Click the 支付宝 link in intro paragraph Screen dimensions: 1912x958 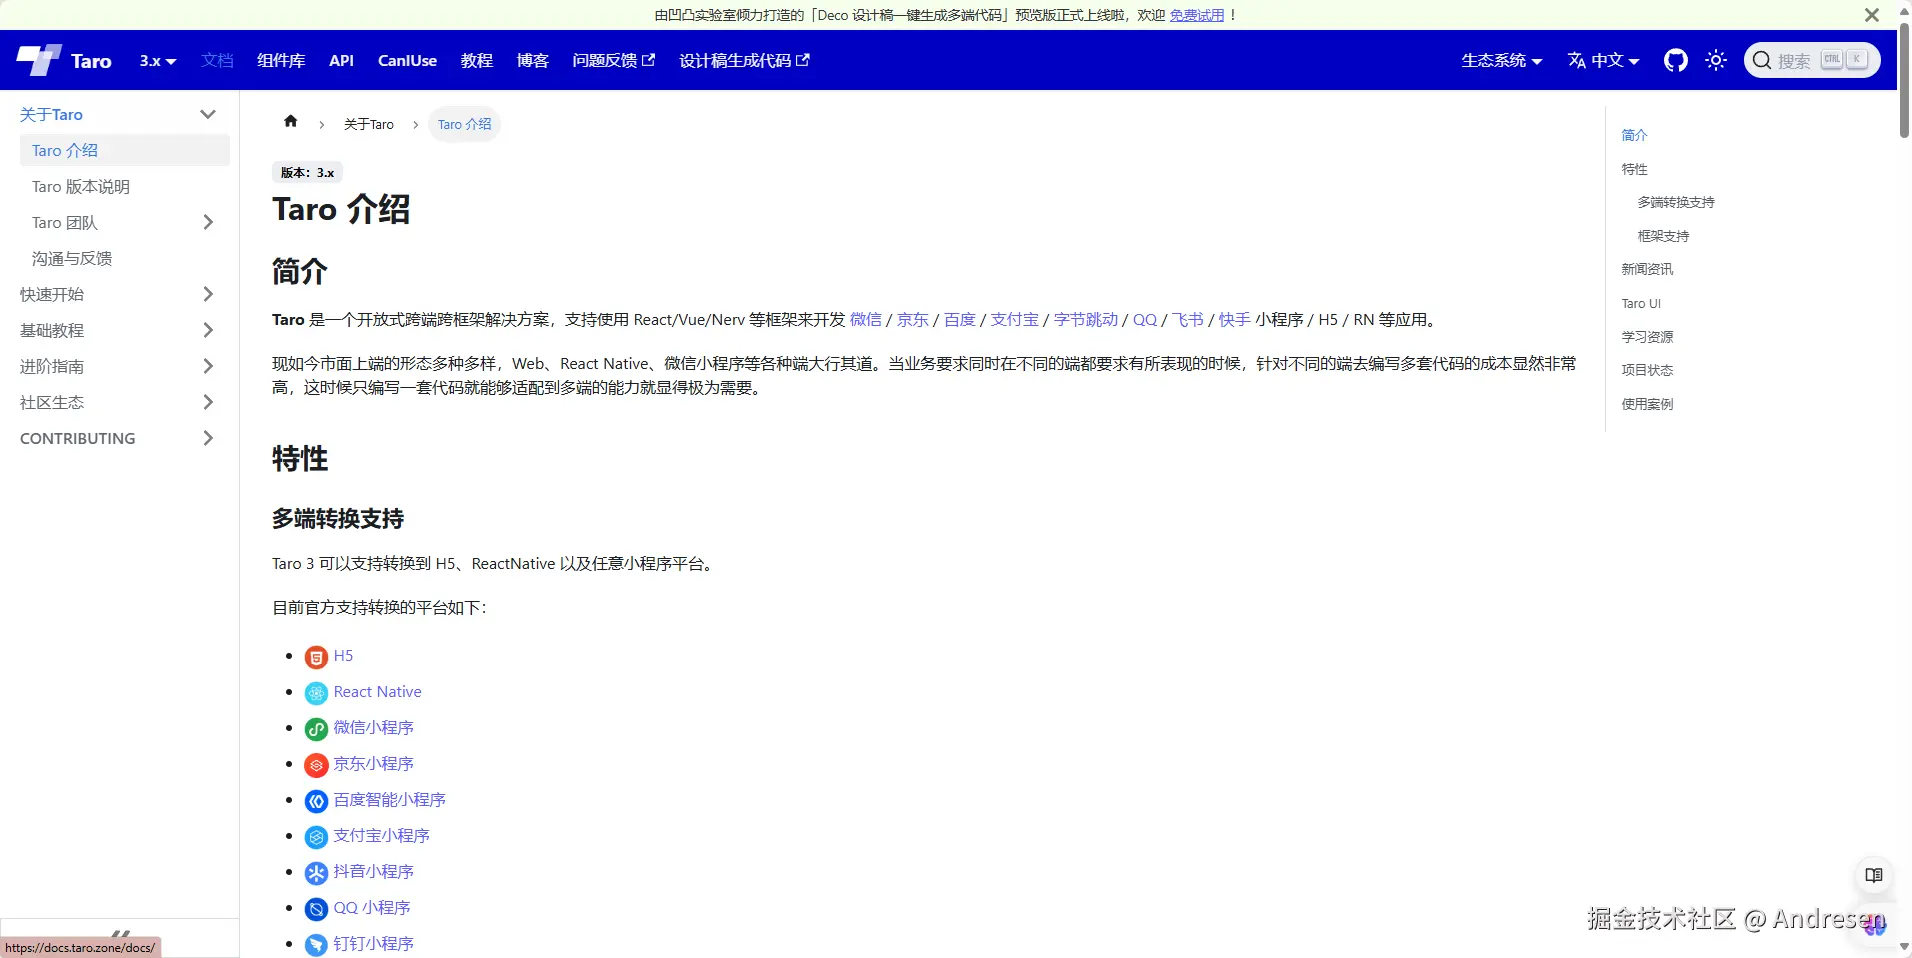1015,319
